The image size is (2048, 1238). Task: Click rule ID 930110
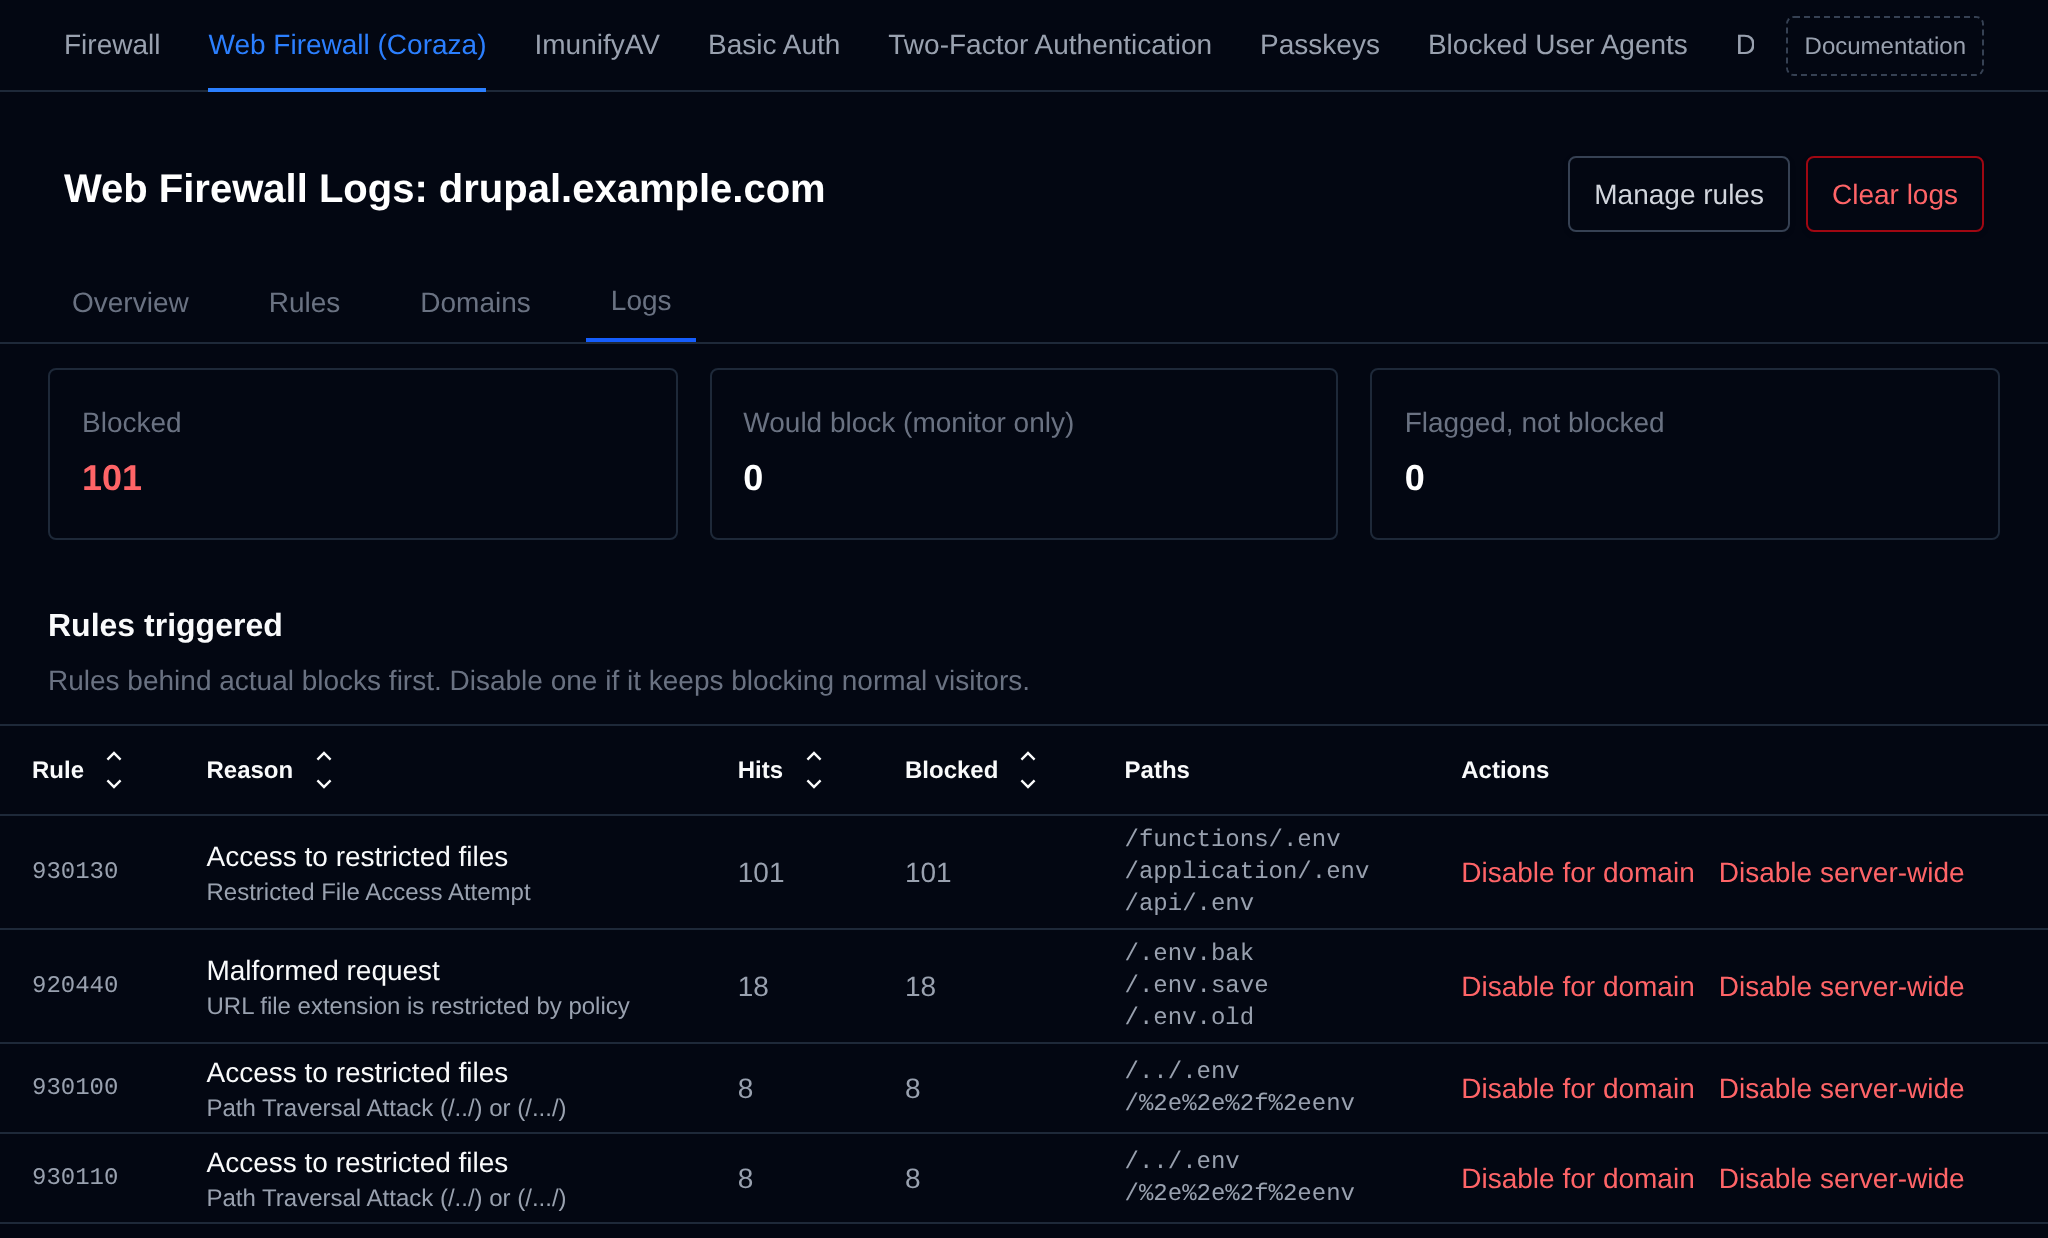(75, 1177)
